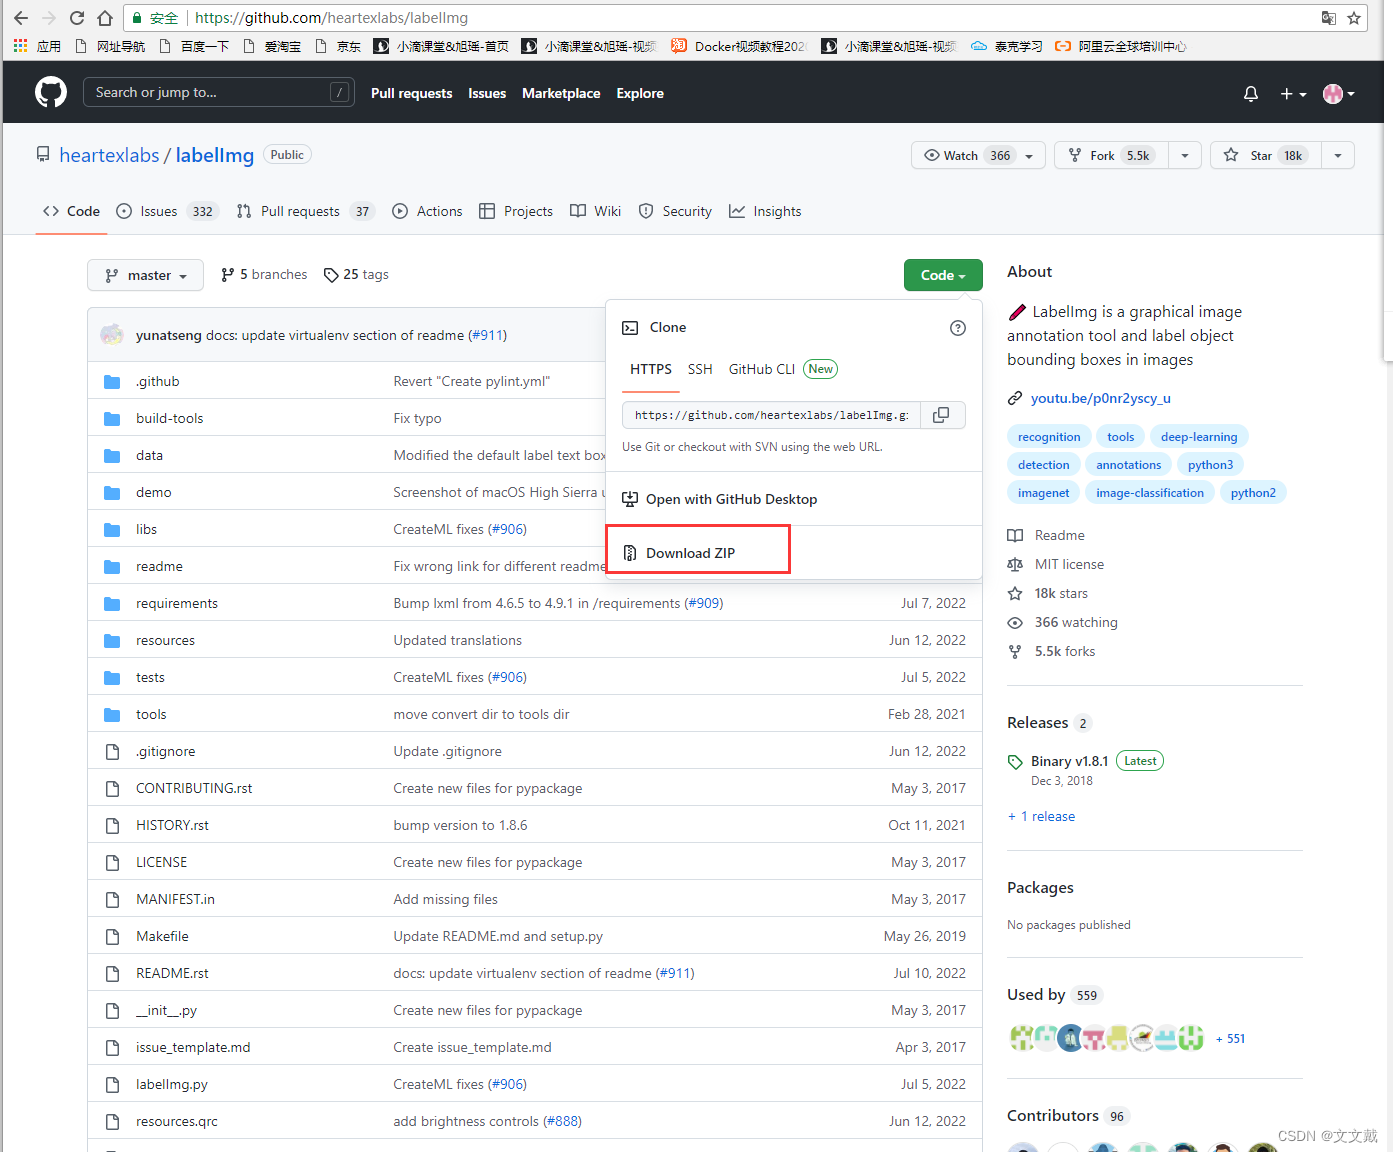The width and height of the screenshot is (1393, 1152).
Task: Click the translate page icon
Action: 1328,18
